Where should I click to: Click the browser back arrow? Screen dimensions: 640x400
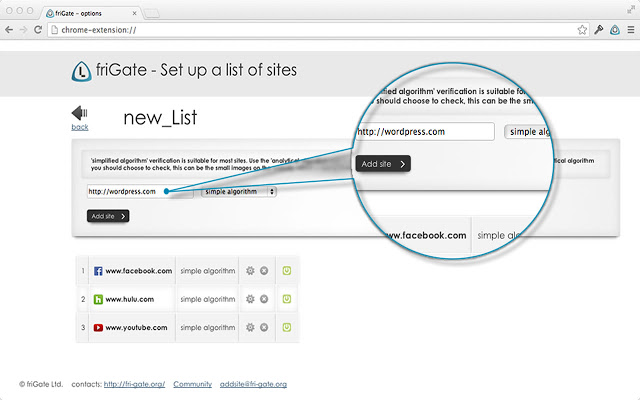(9, 30)
